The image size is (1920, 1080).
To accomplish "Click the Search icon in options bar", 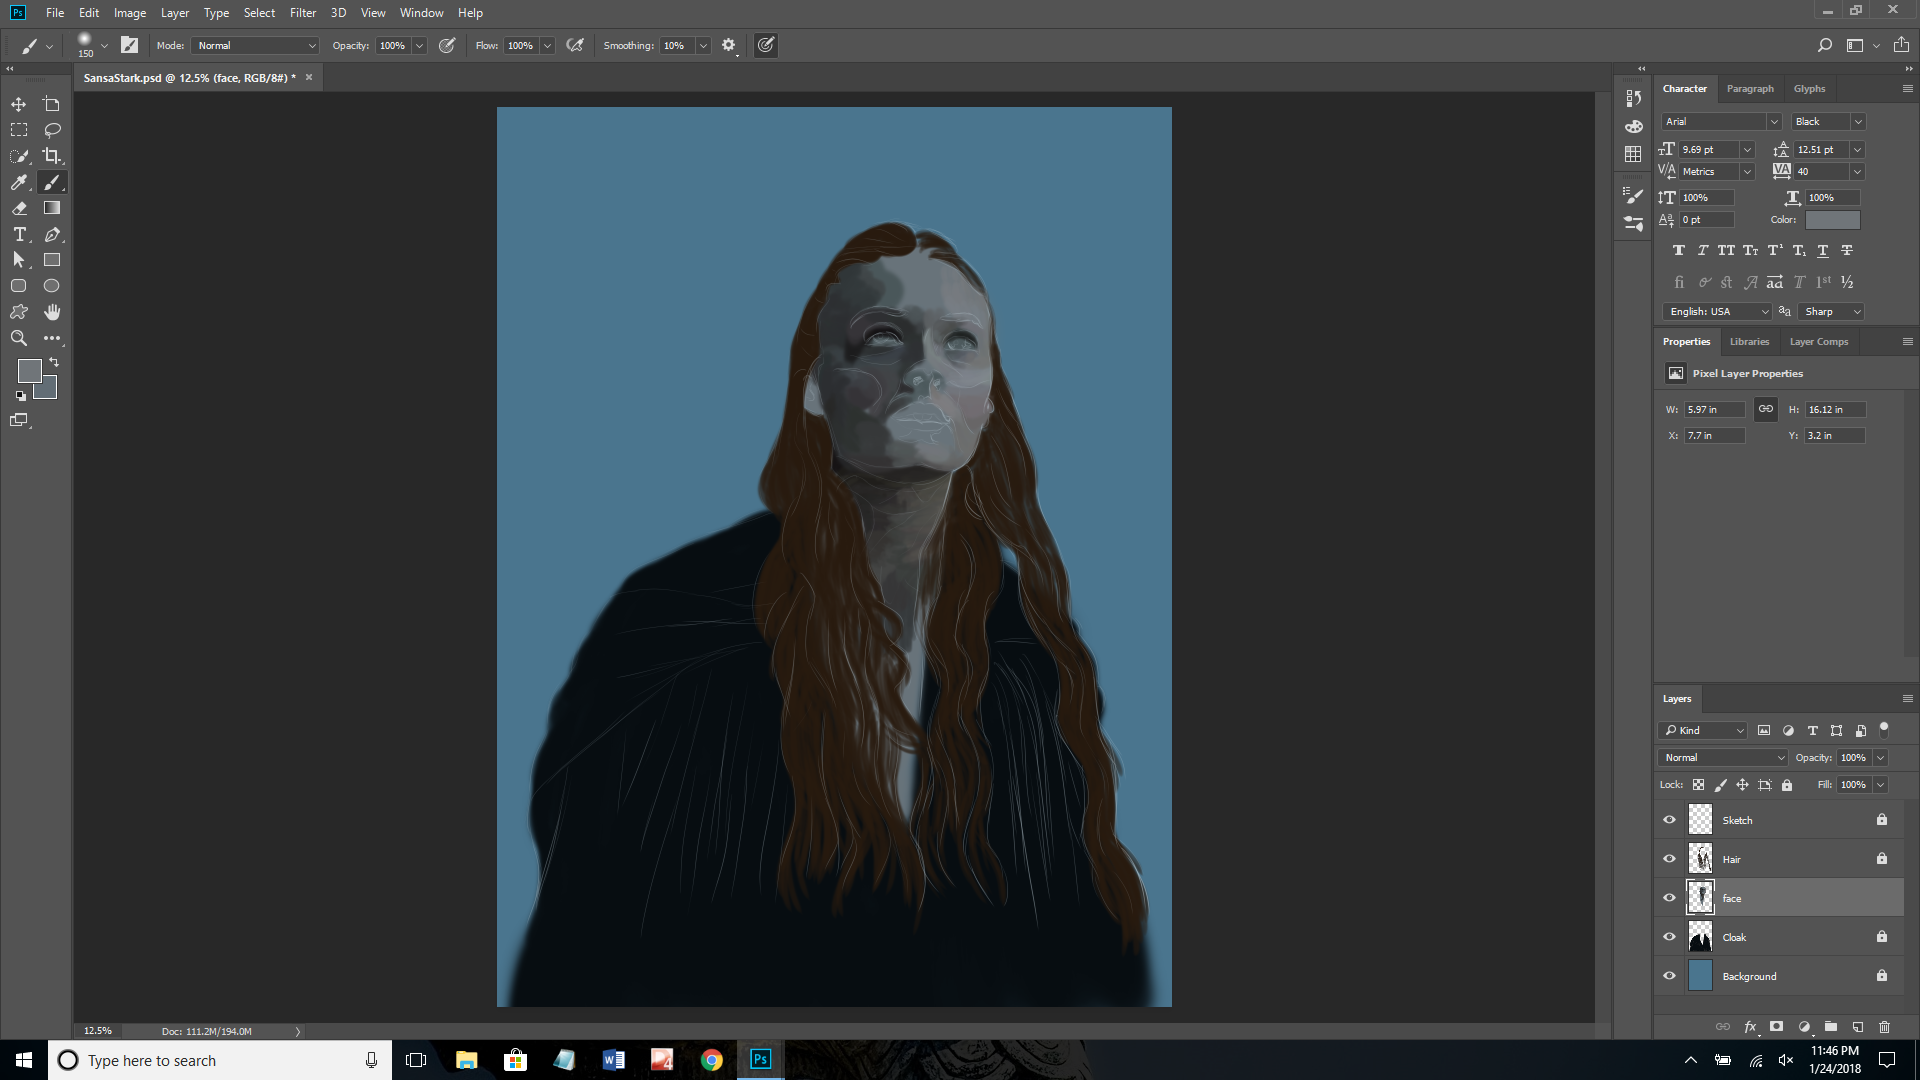I will click(x=1824, y=45).
